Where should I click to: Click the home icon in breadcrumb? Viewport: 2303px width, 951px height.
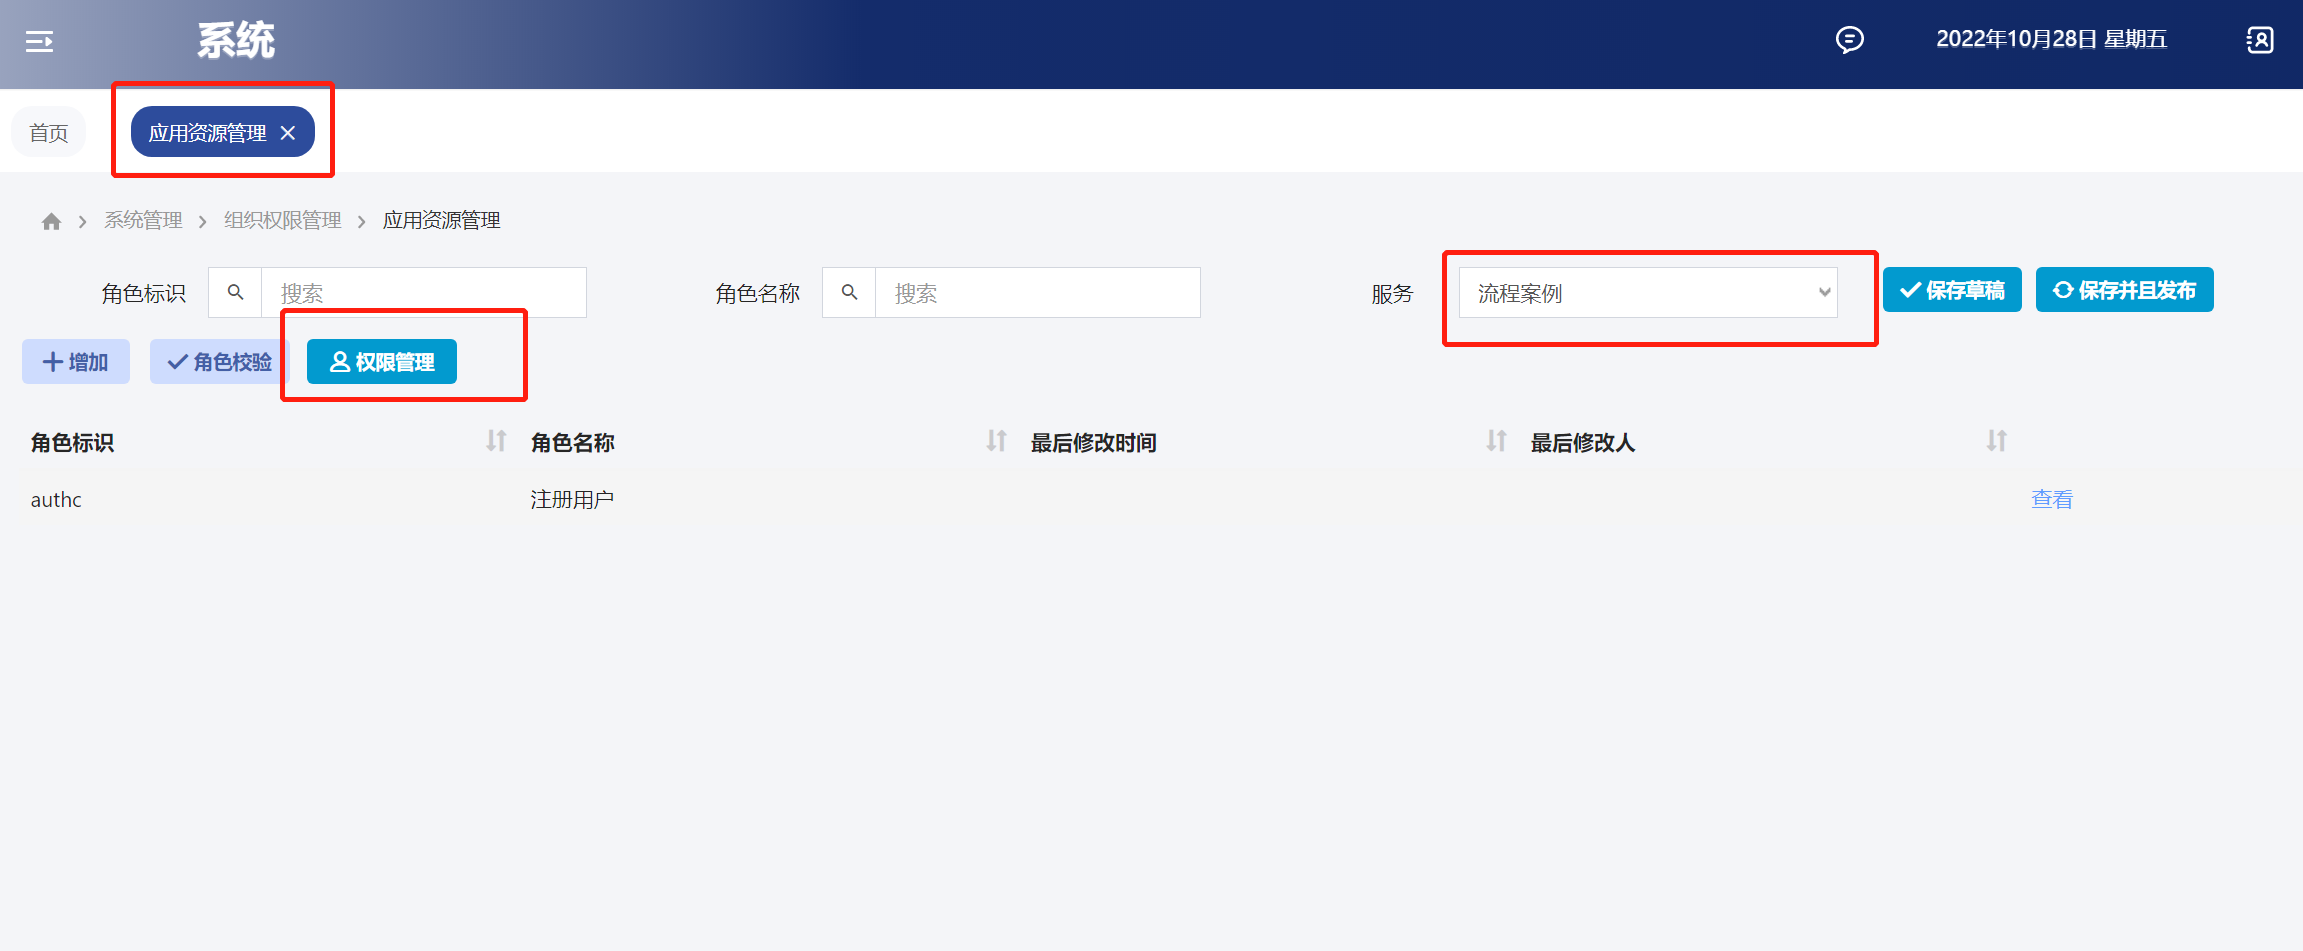point(51,221)
